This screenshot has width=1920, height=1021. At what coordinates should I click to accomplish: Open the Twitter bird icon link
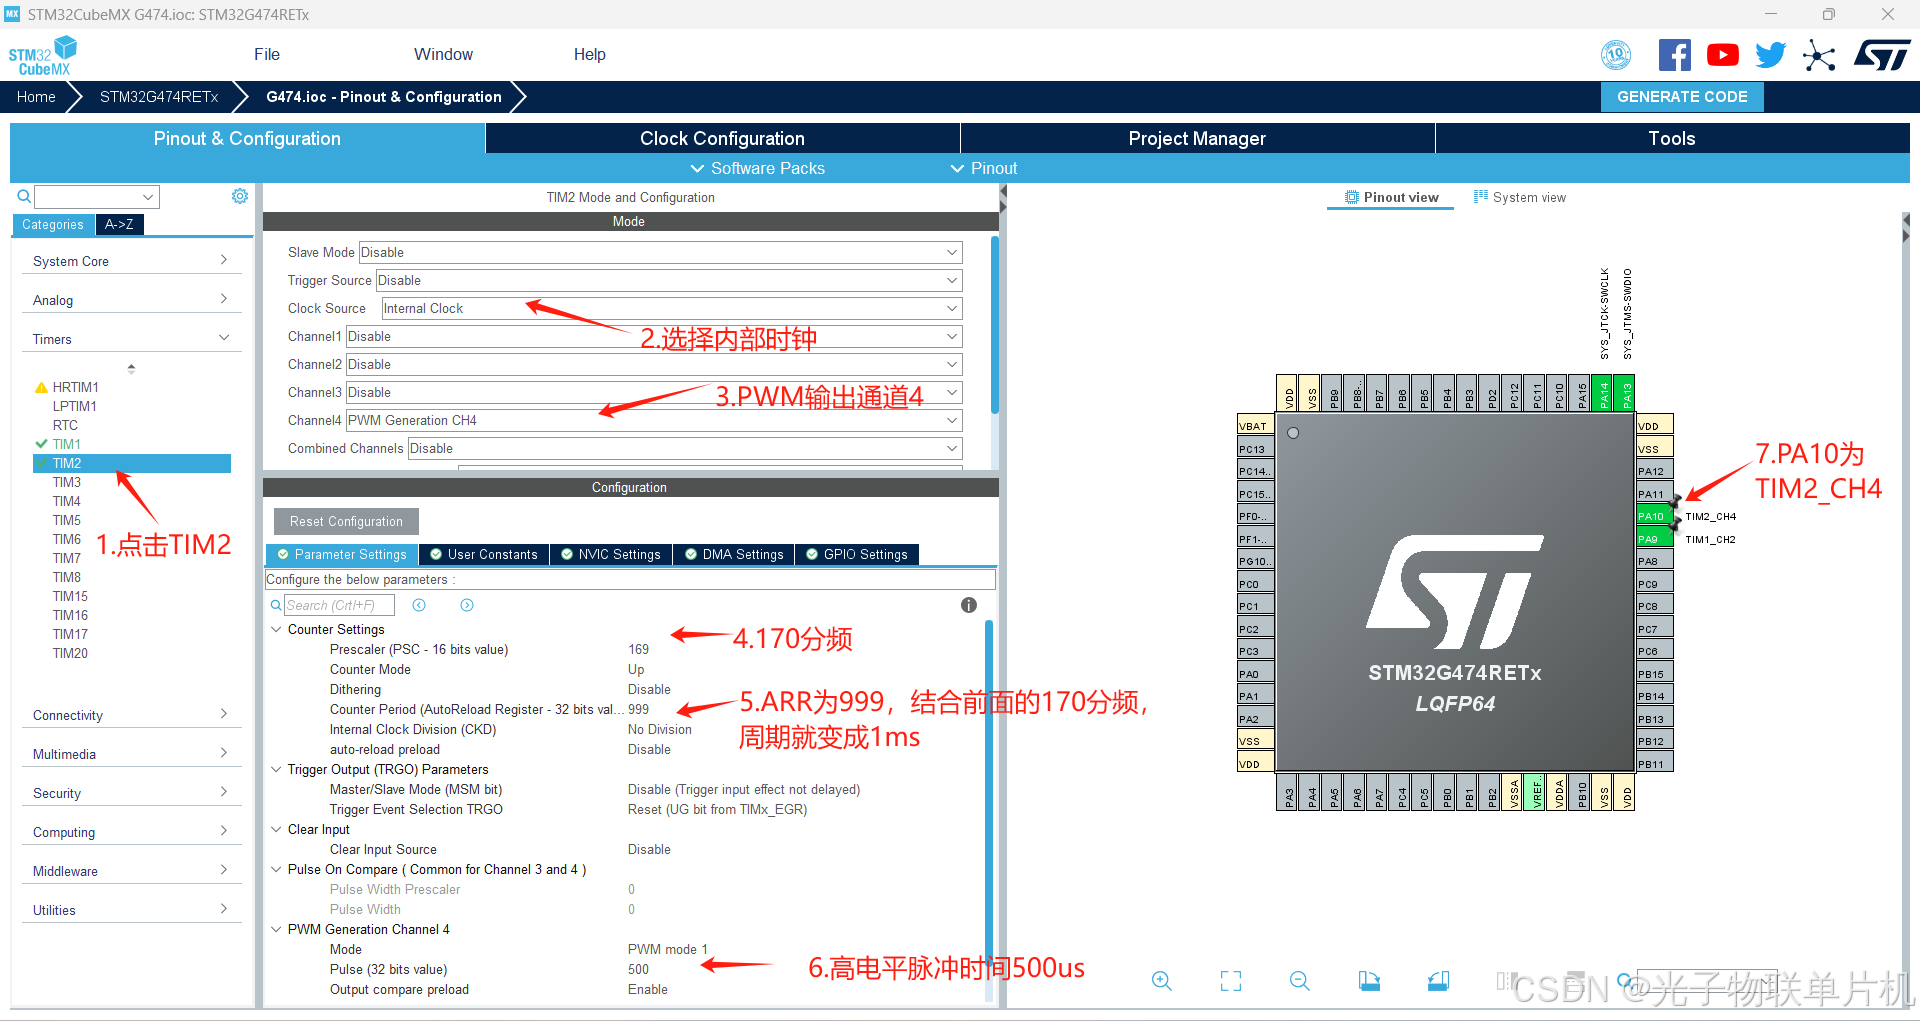[x=1770, y=55]
